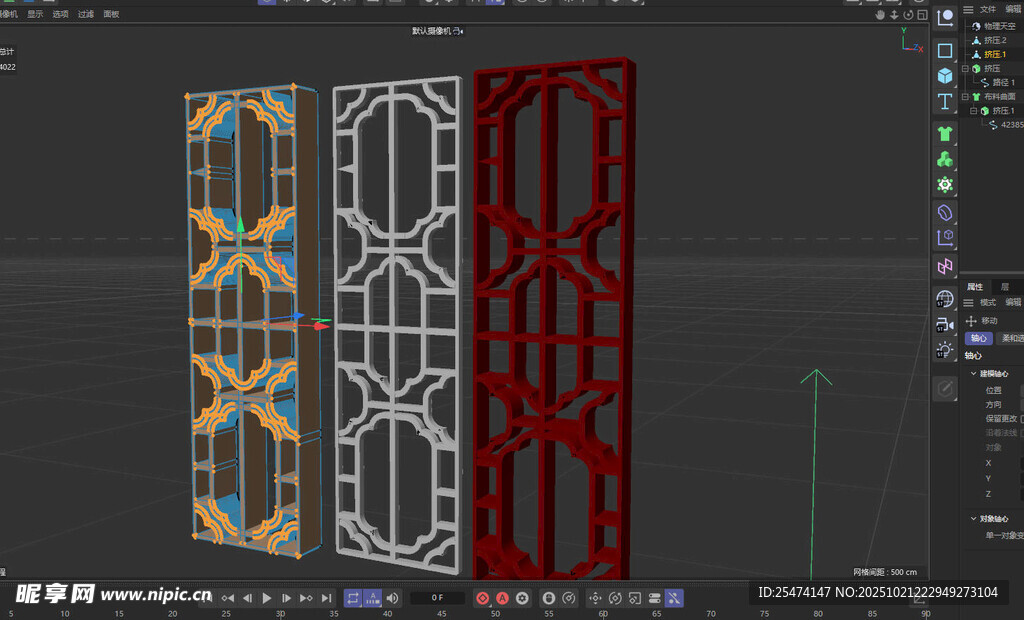Enable the 保留更改 checkbox
The height and width of the screenshot is (620, 1024).
pos(1021,418)
